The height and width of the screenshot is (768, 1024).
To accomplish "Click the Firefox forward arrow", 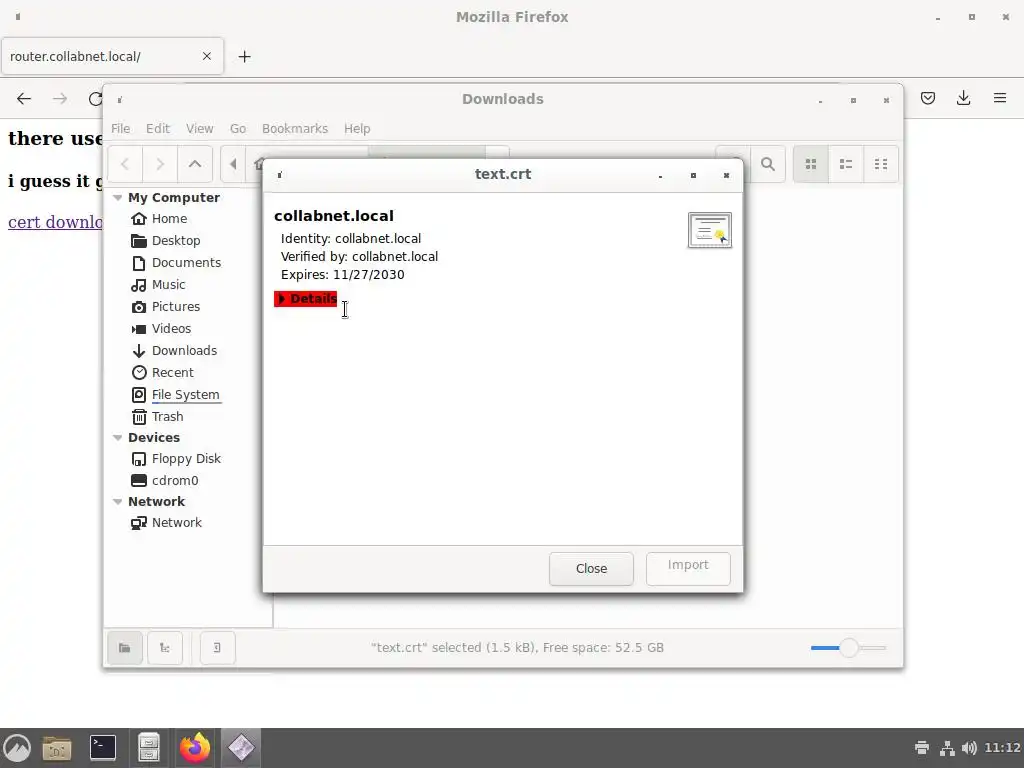I will pos(60,99).
